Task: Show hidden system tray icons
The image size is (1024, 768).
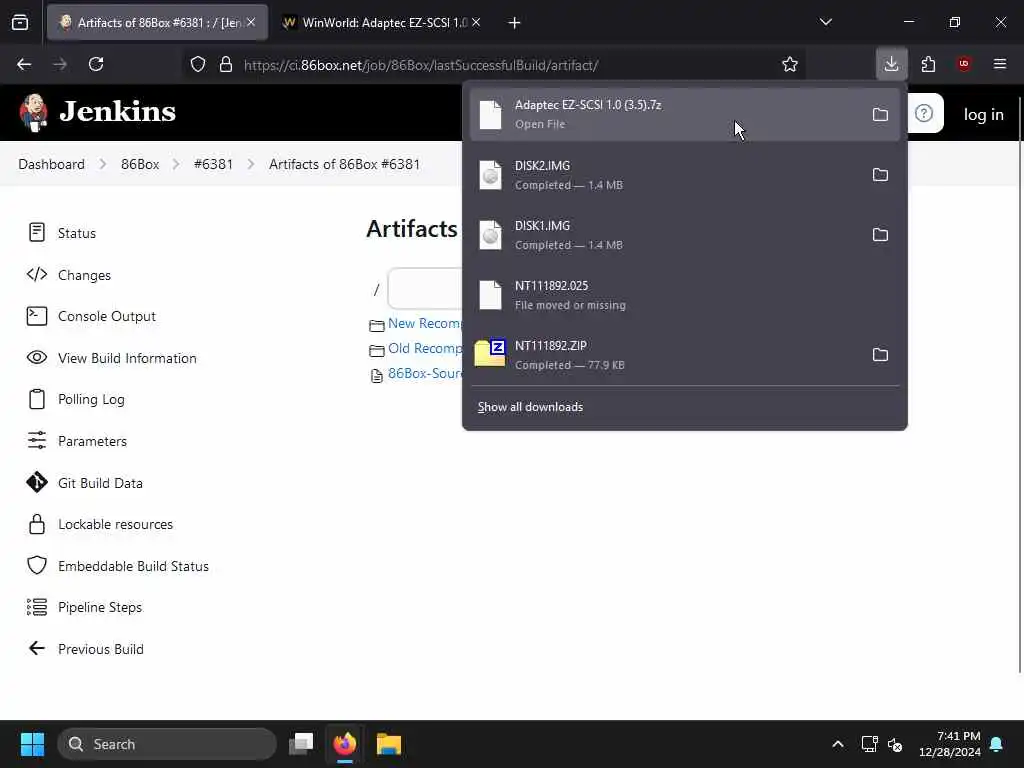Action: [838, 744]
